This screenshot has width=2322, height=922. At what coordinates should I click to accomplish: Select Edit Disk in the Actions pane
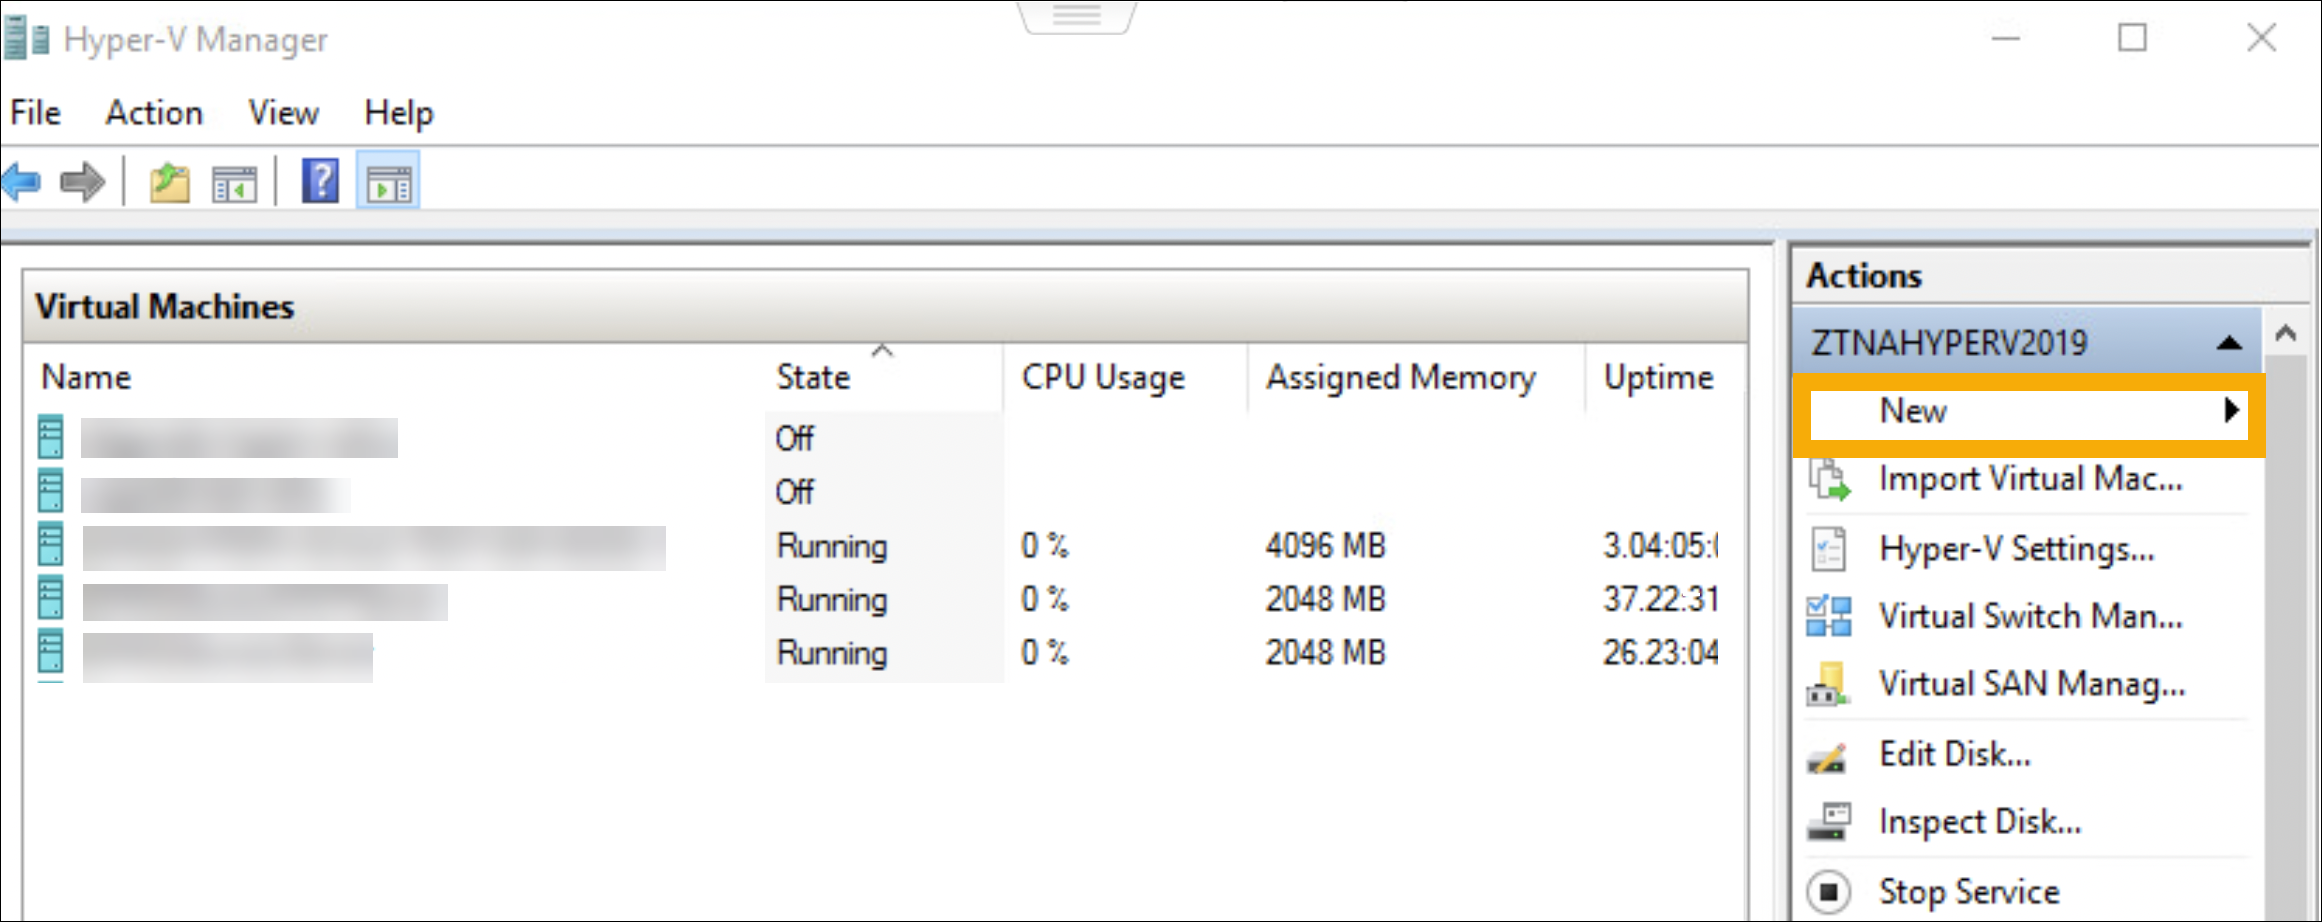click(x=1955, y=753)
